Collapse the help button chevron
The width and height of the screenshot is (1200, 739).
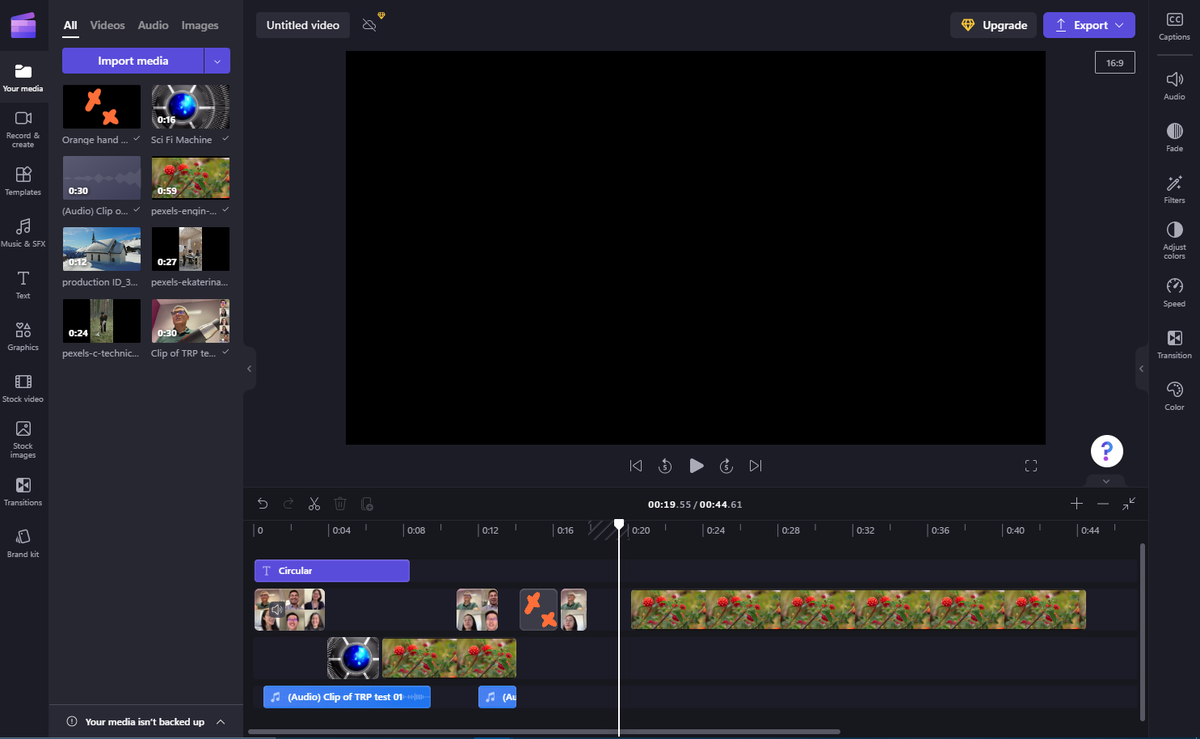1106,481
